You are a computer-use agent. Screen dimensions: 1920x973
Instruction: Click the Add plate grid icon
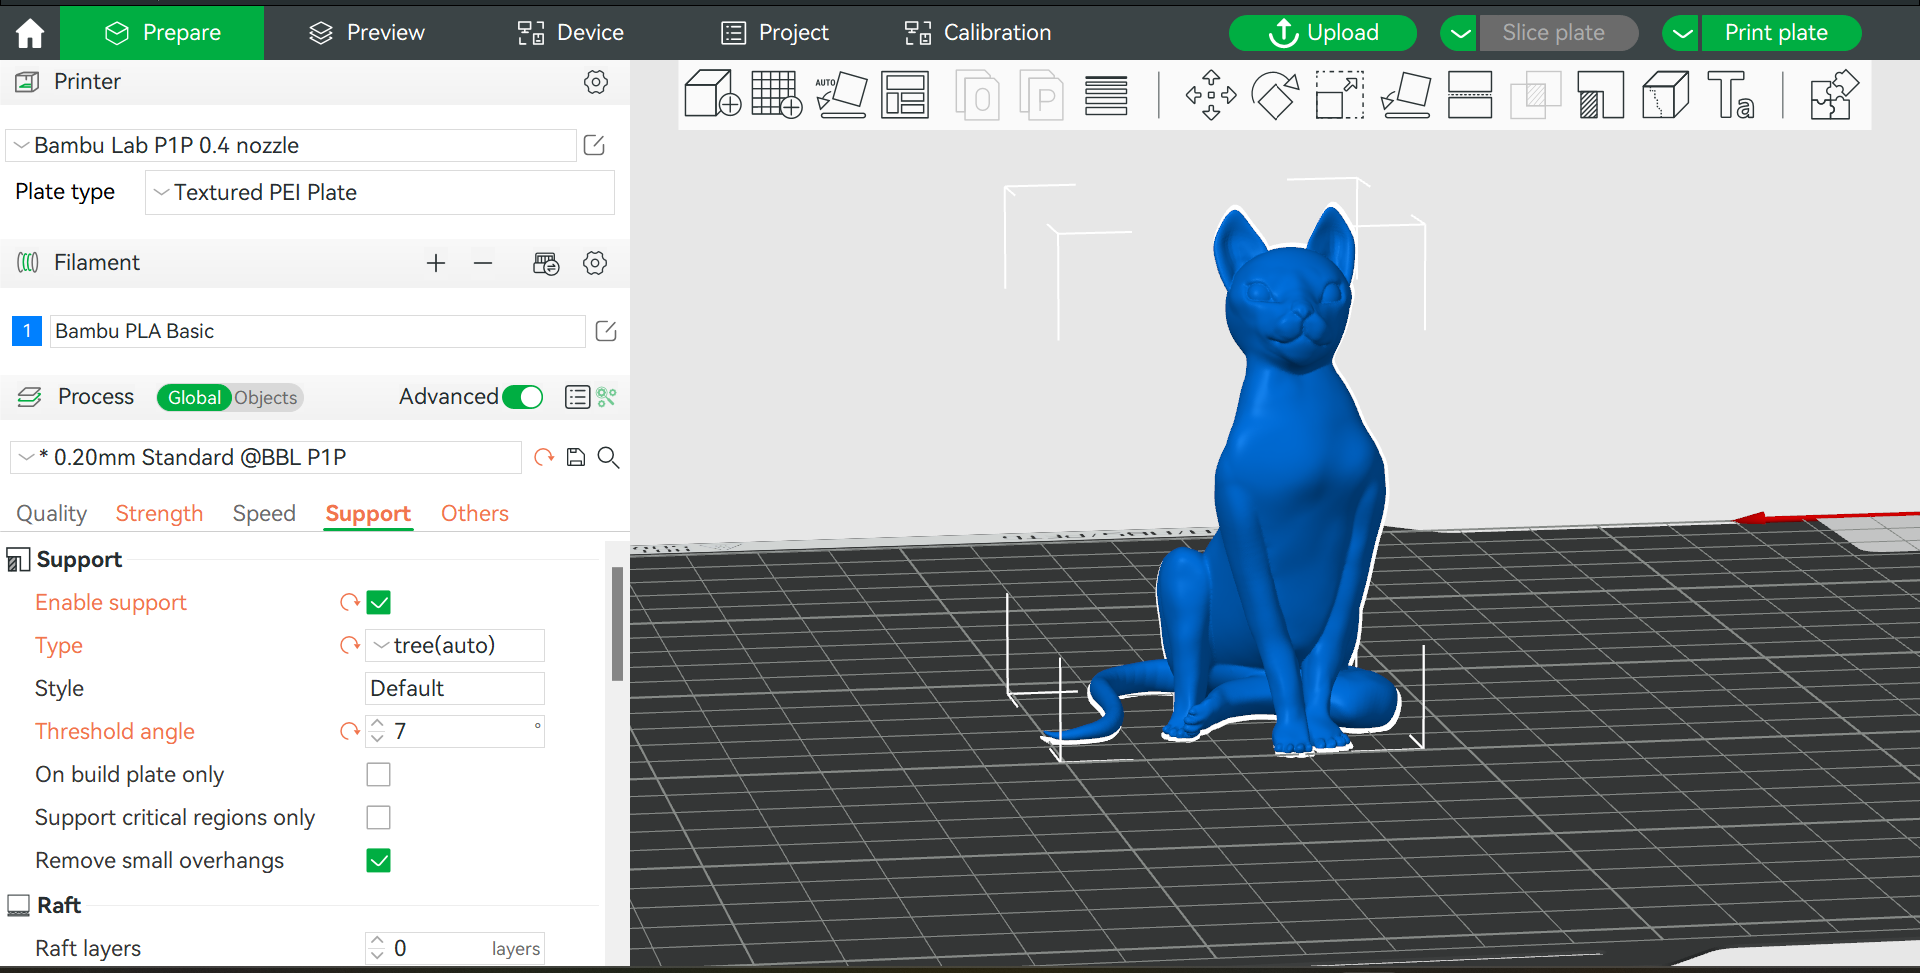776,95
